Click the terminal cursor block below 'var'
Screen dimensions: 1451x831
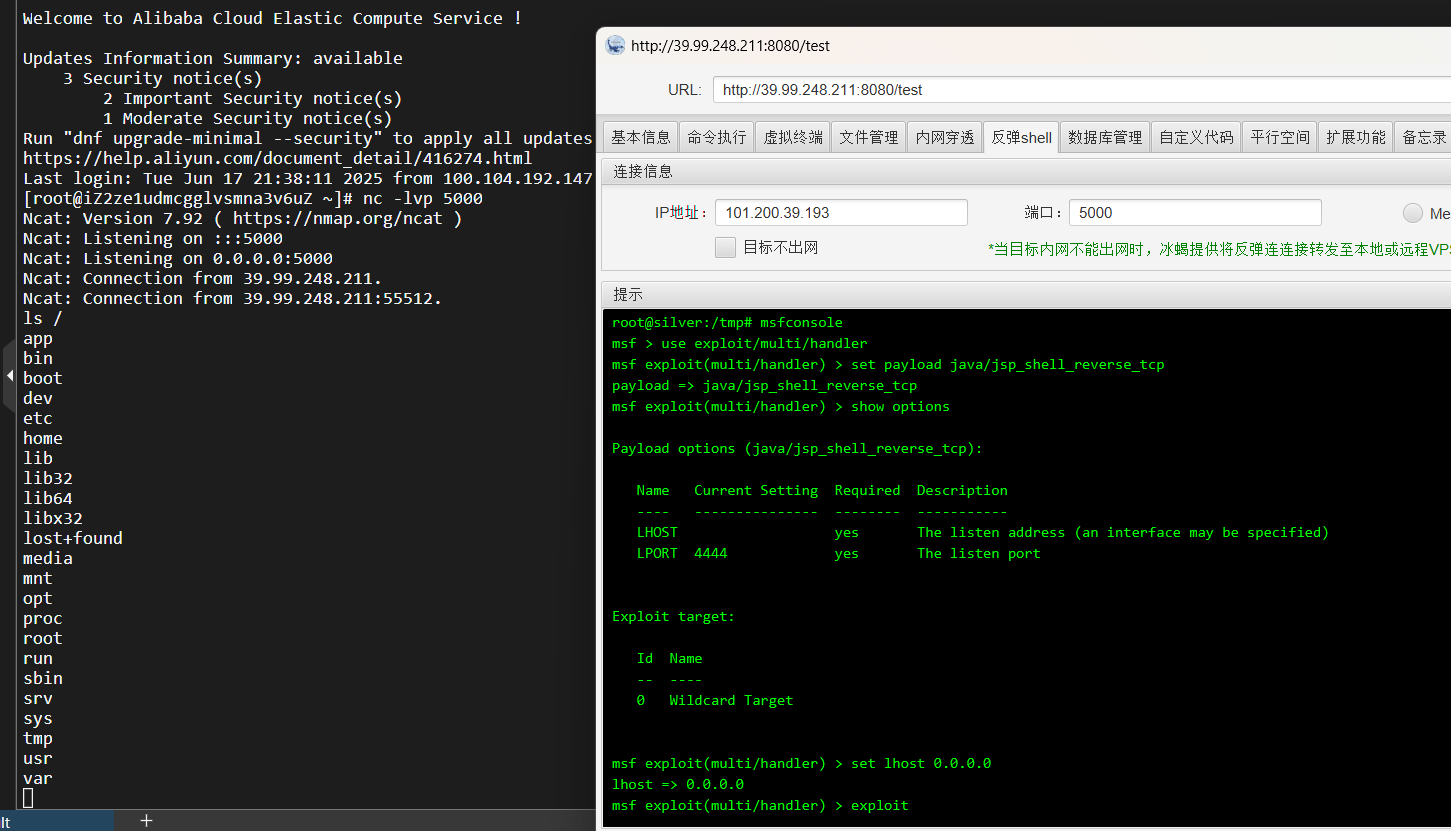[x=28, y=798]
